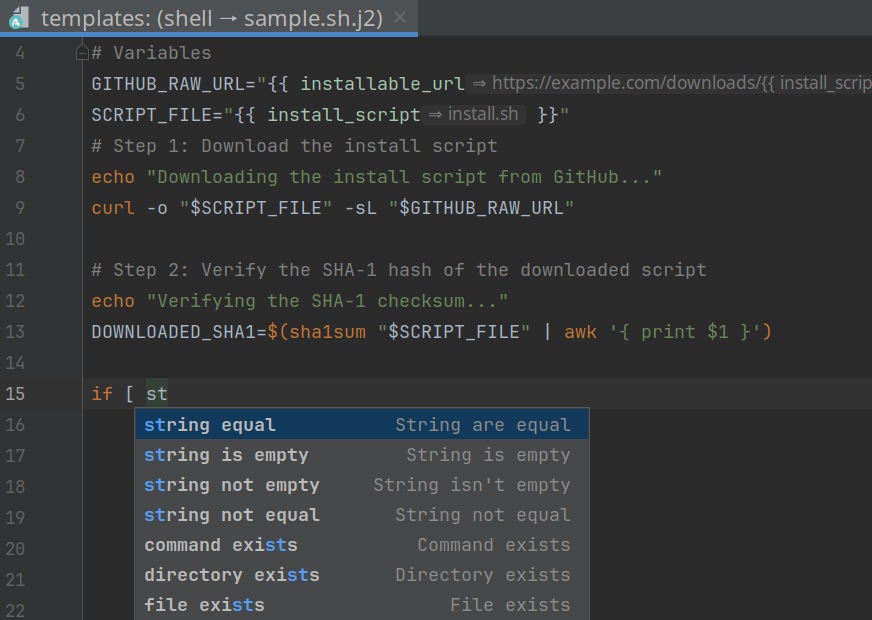
Task: Click the sample.sh.j2 file icon in tab
Action: pos(18,17)
